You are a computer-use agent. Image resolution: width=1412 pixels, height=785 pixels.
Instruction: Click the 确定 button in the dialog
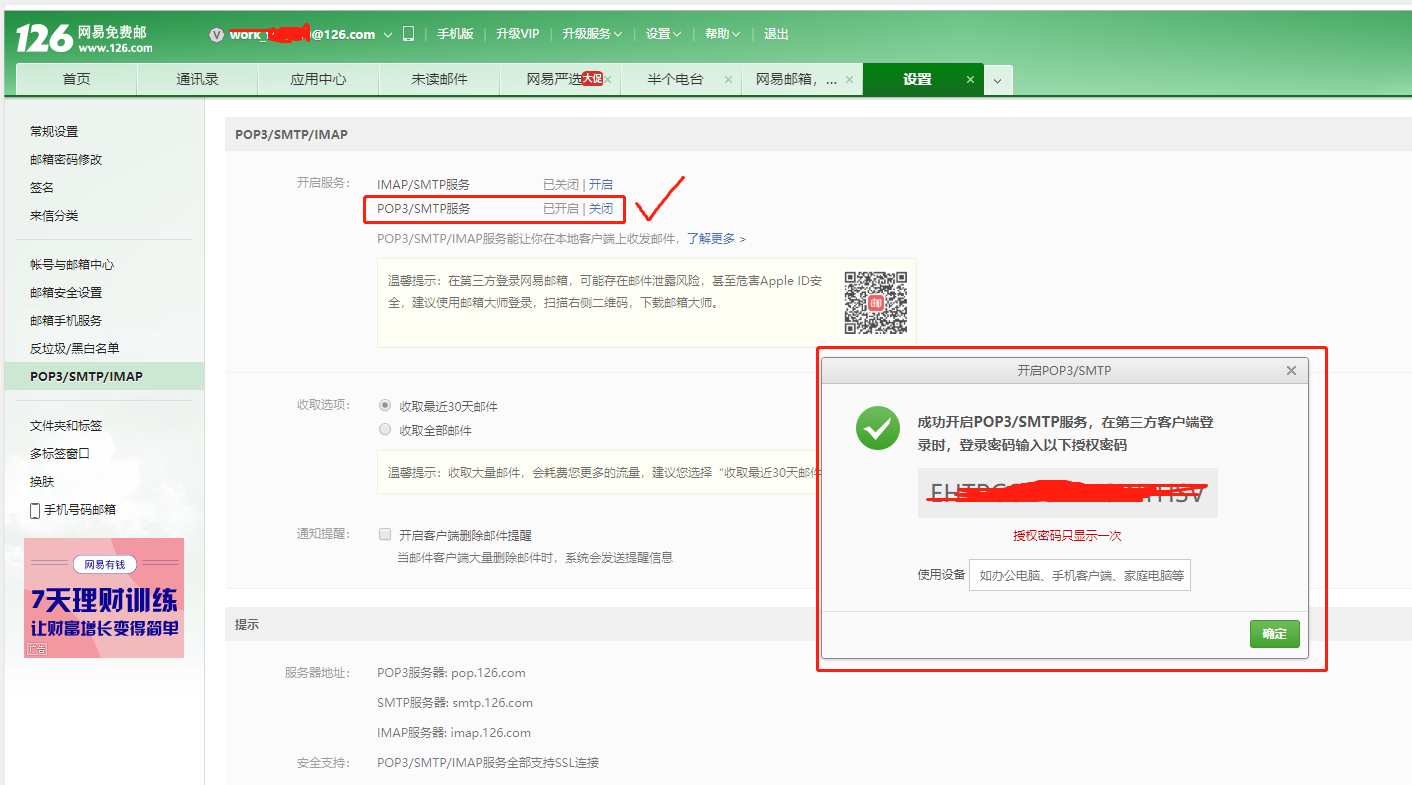(1274, 634)
